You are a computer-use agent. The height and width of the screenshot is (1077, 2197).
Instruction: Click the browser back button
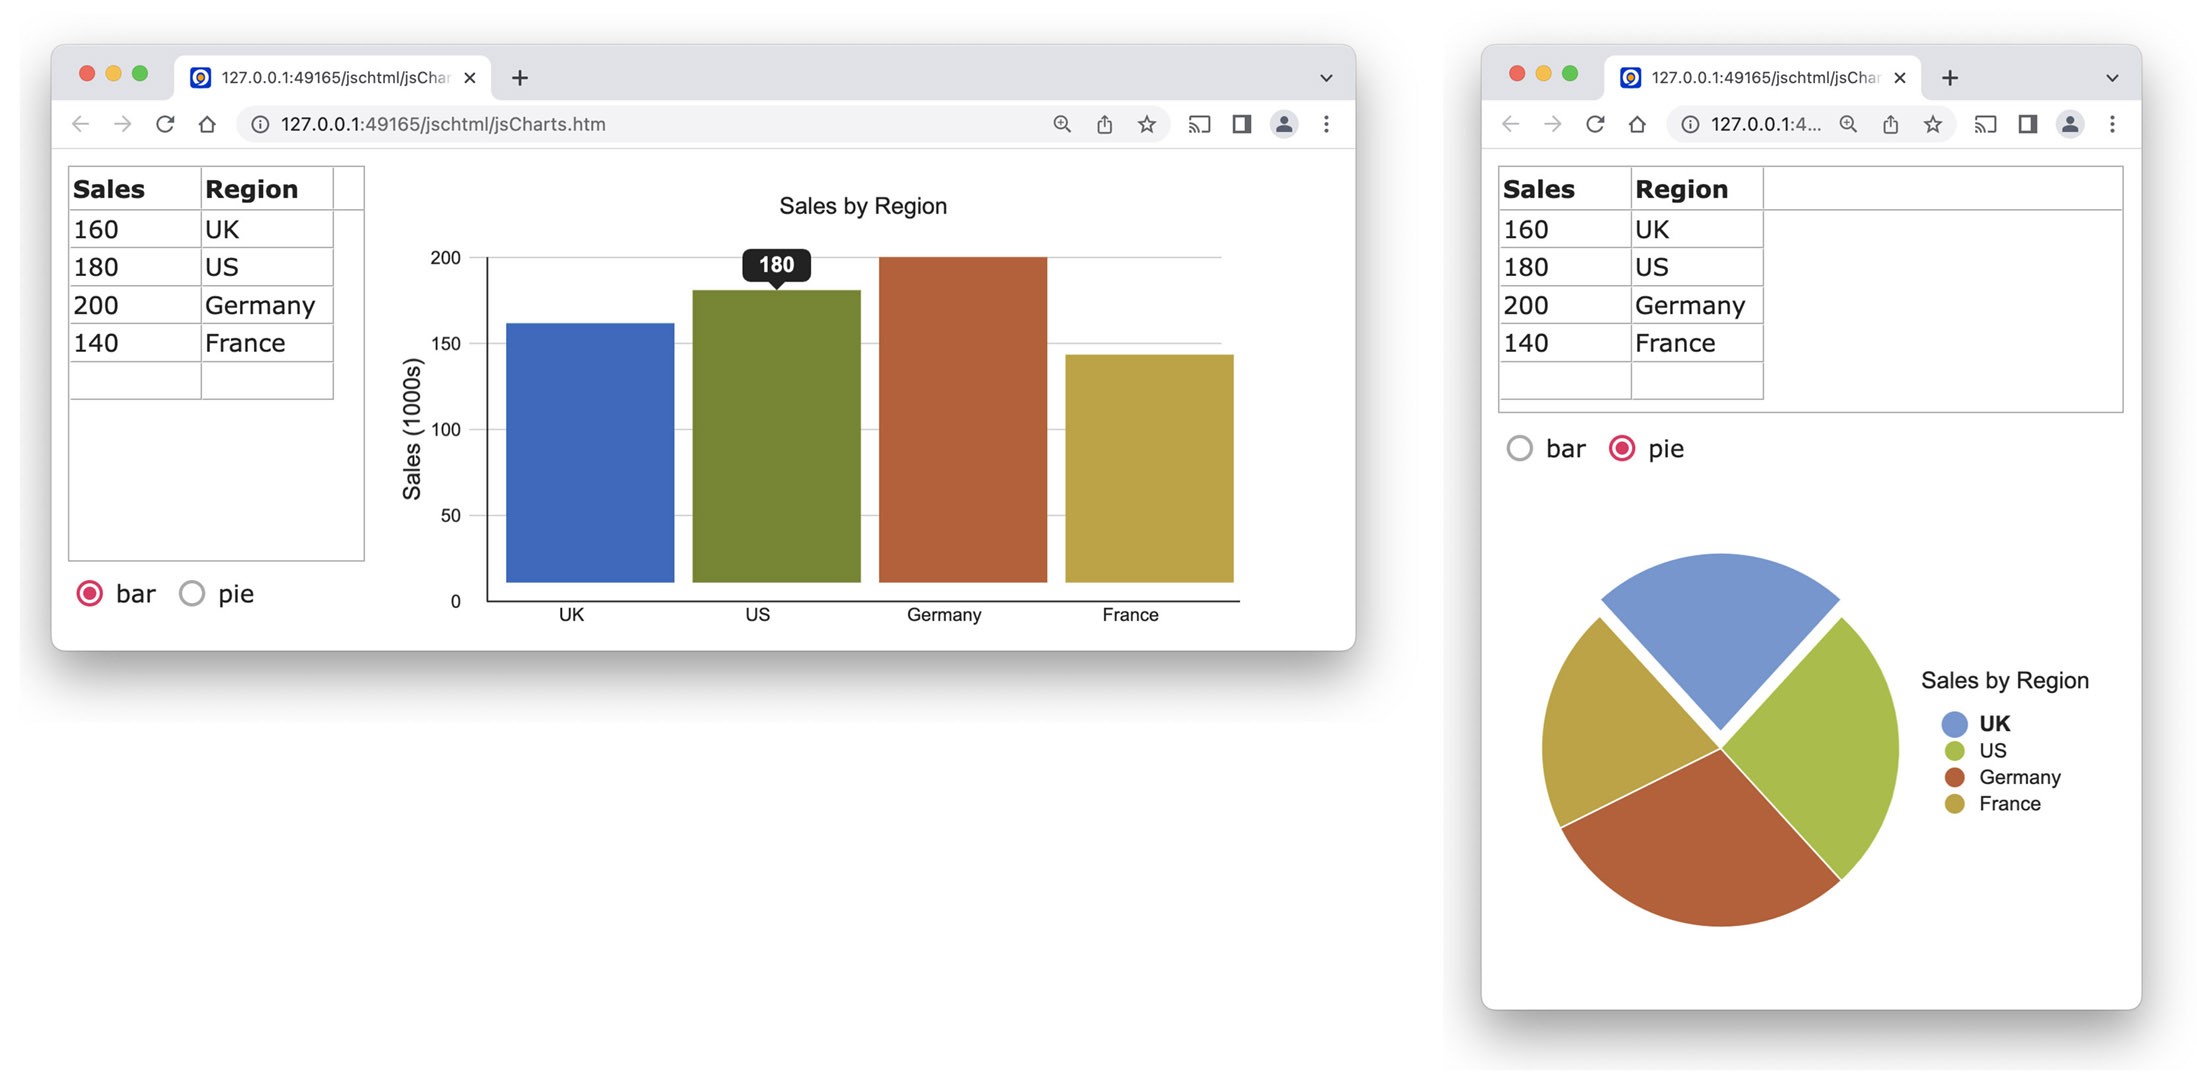(x=80, y=124)
